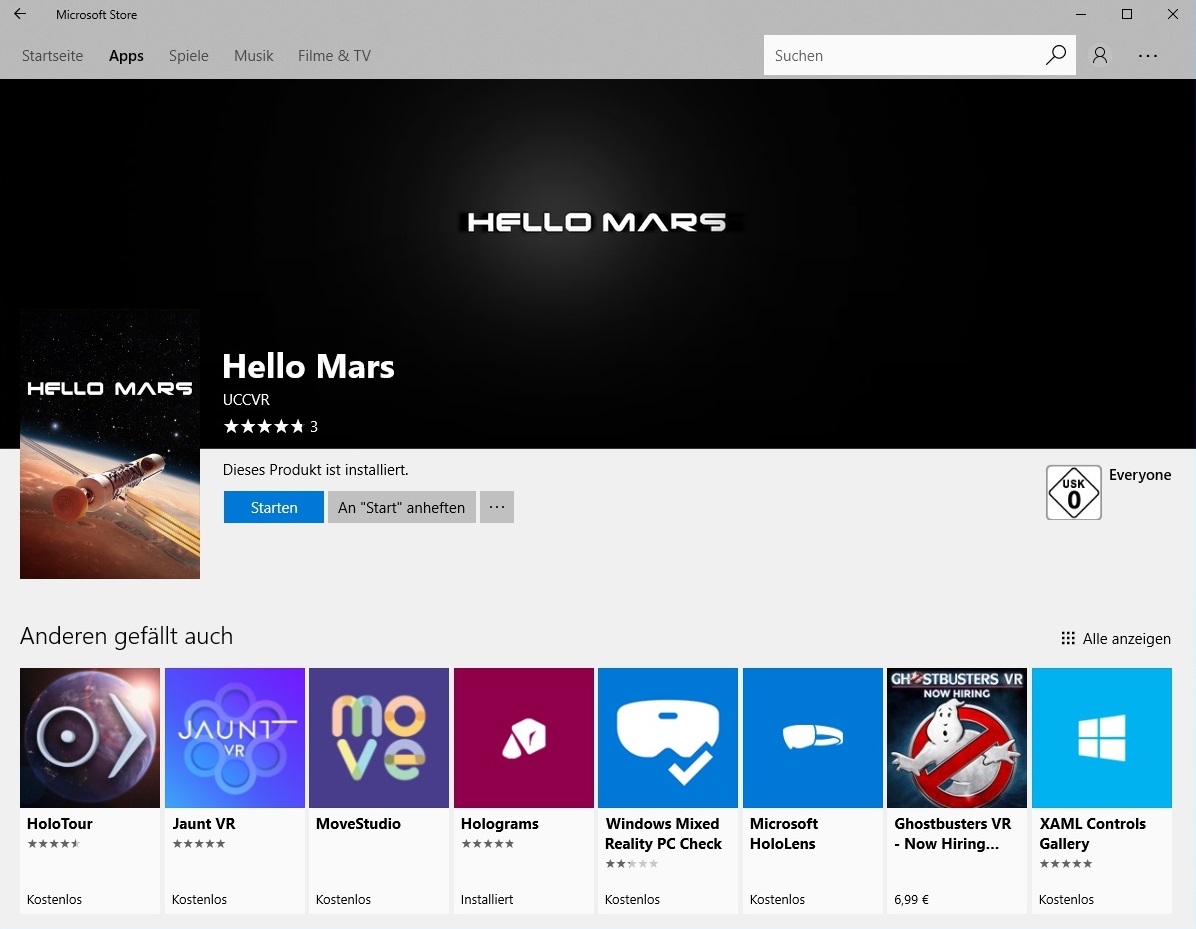This screenshot has height=929, width=1196.
Task: Open the top-right more options menu
Action: point(1147,56)
